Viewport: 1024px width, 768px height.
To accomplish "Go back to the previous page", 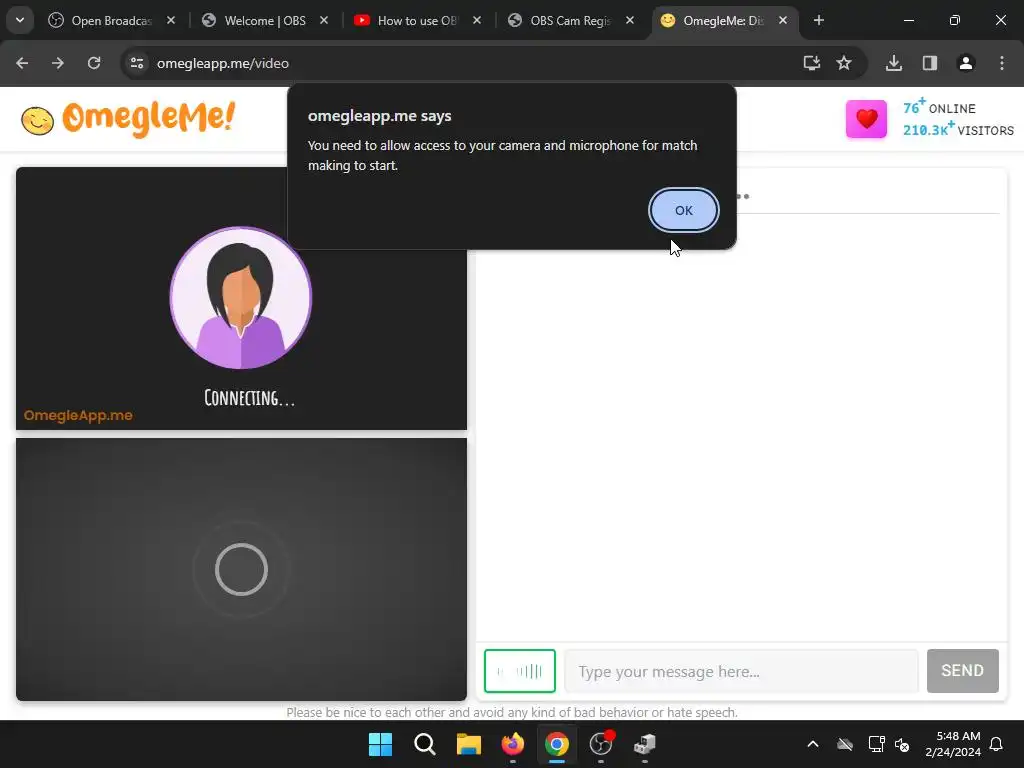I will 22,63.
